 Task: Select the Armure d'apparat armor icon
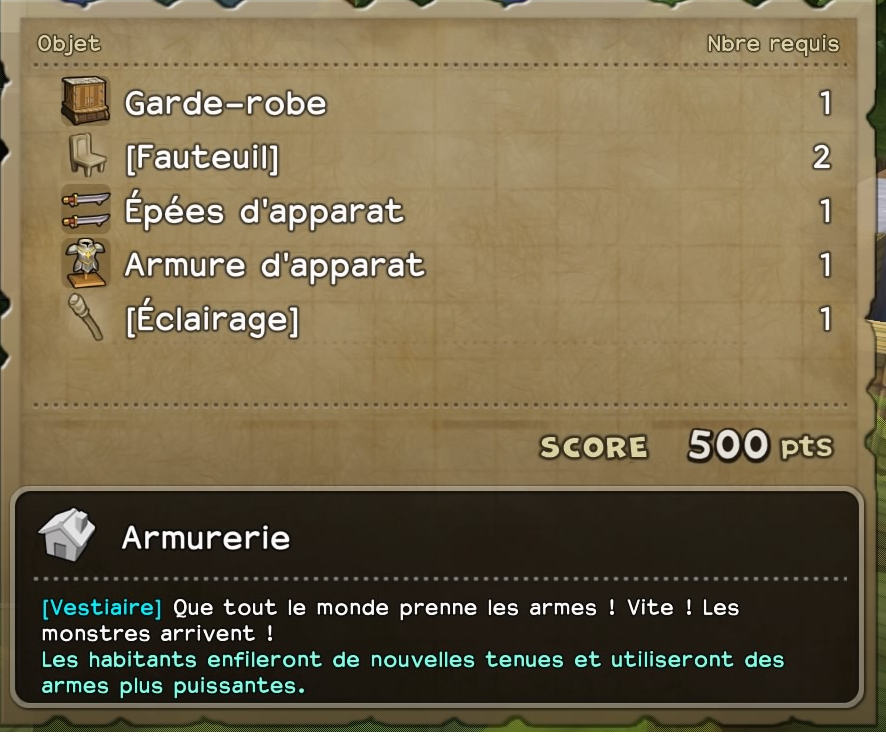(x=86, y=264)
